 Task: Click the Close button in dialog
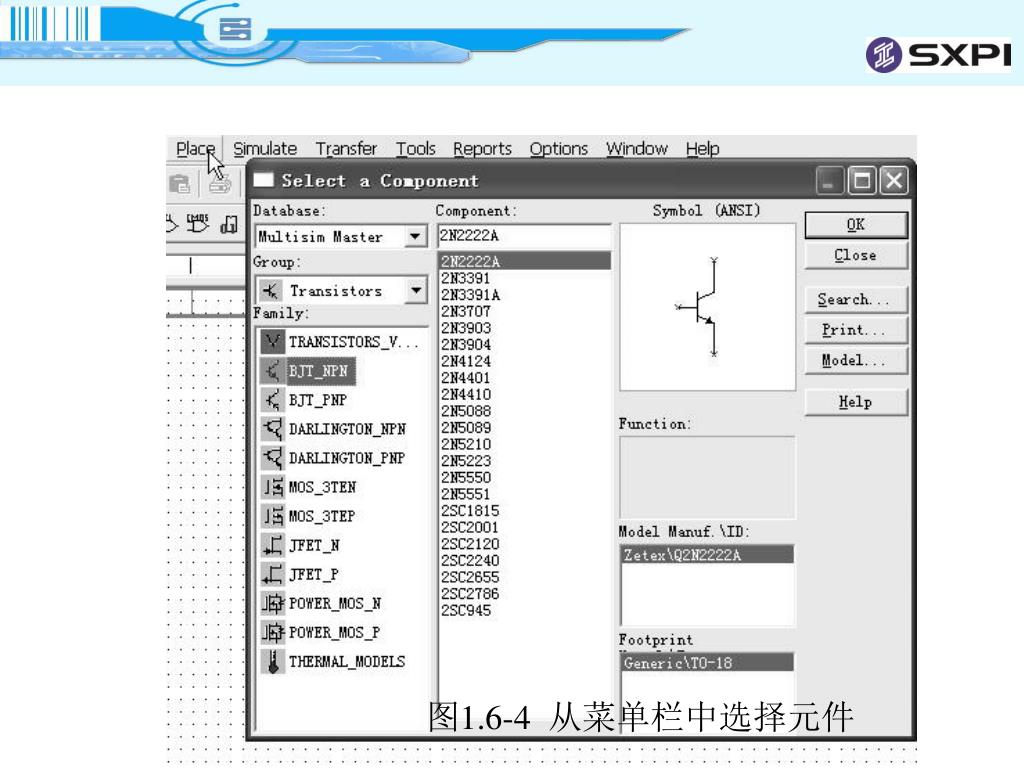point(856,255)
